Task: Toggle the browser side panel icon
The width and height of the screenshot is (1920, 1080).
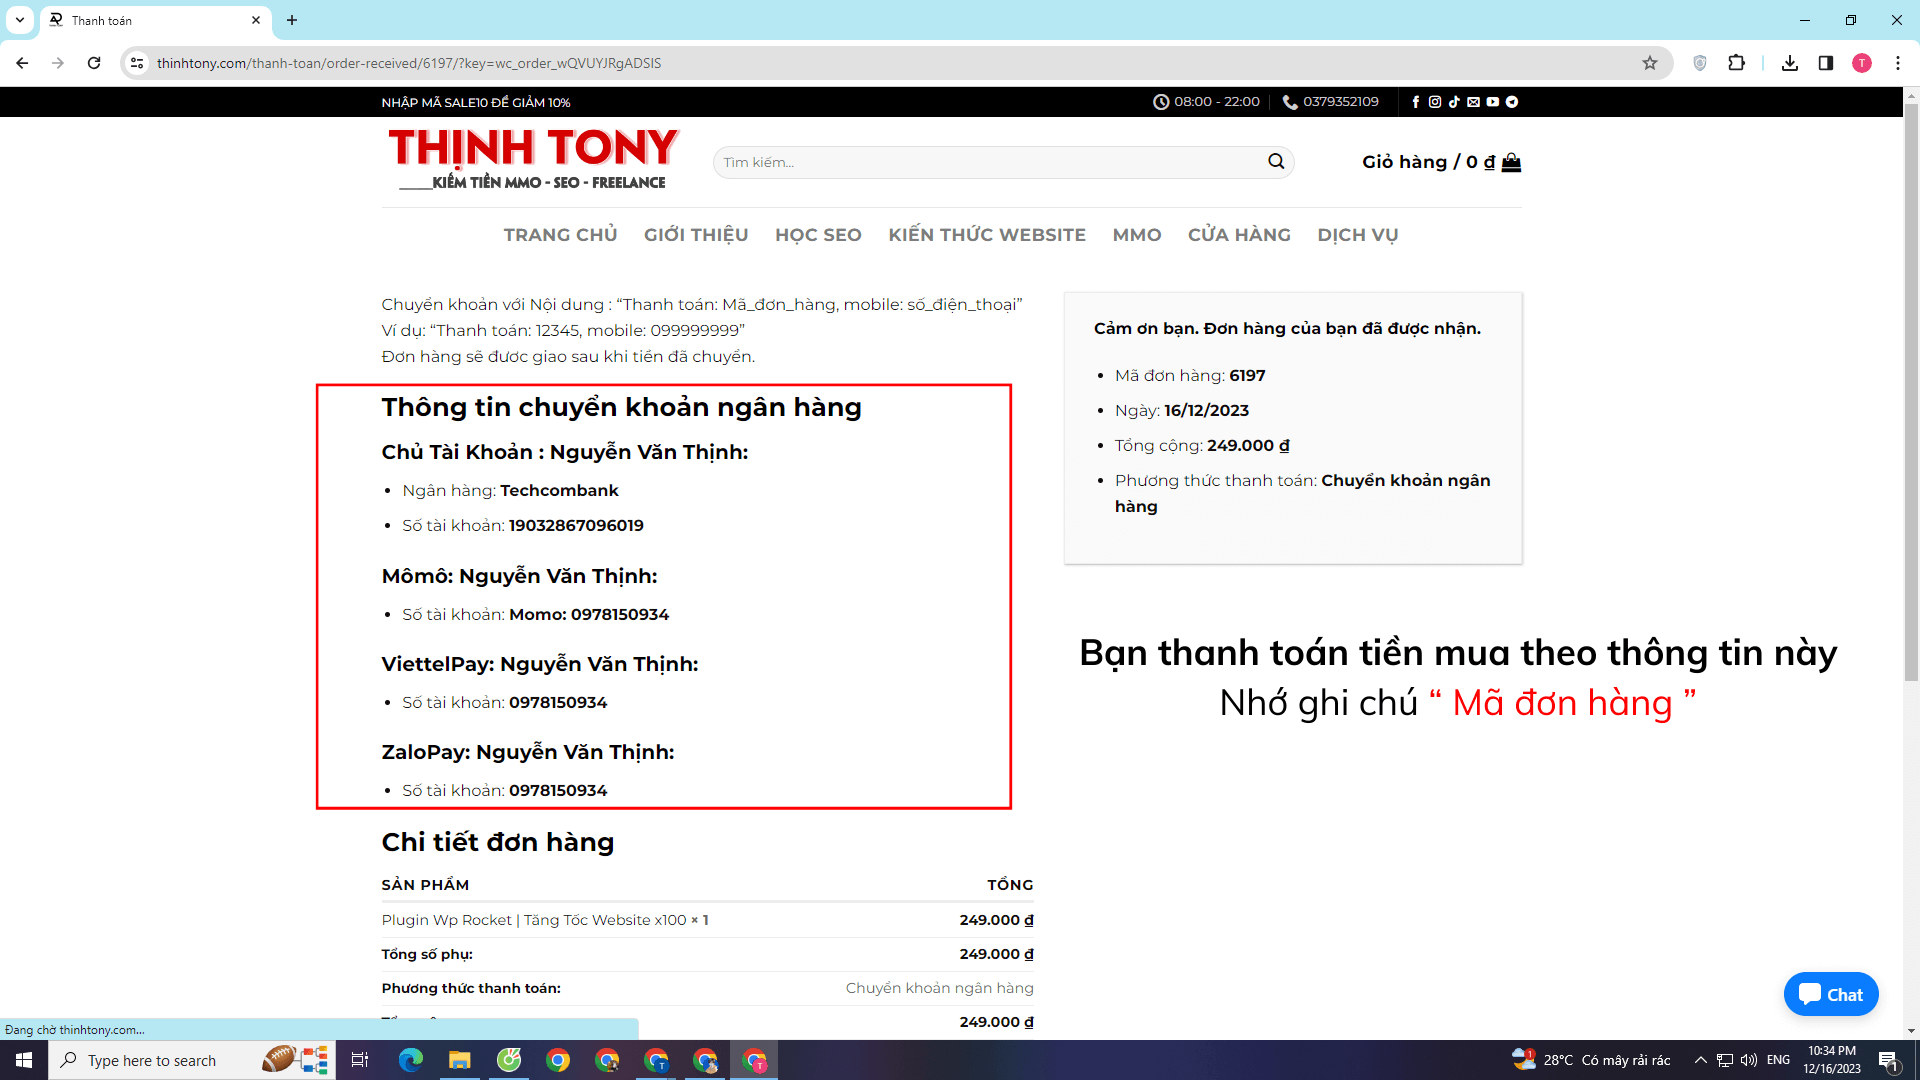Action: 1825,63
